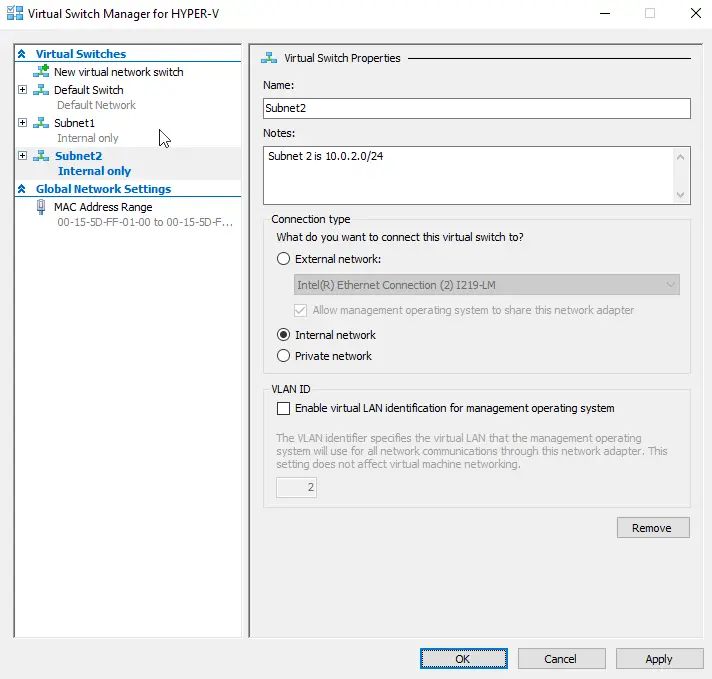Click Internal only text under Subnet2
712x679 pixels.
94,171
